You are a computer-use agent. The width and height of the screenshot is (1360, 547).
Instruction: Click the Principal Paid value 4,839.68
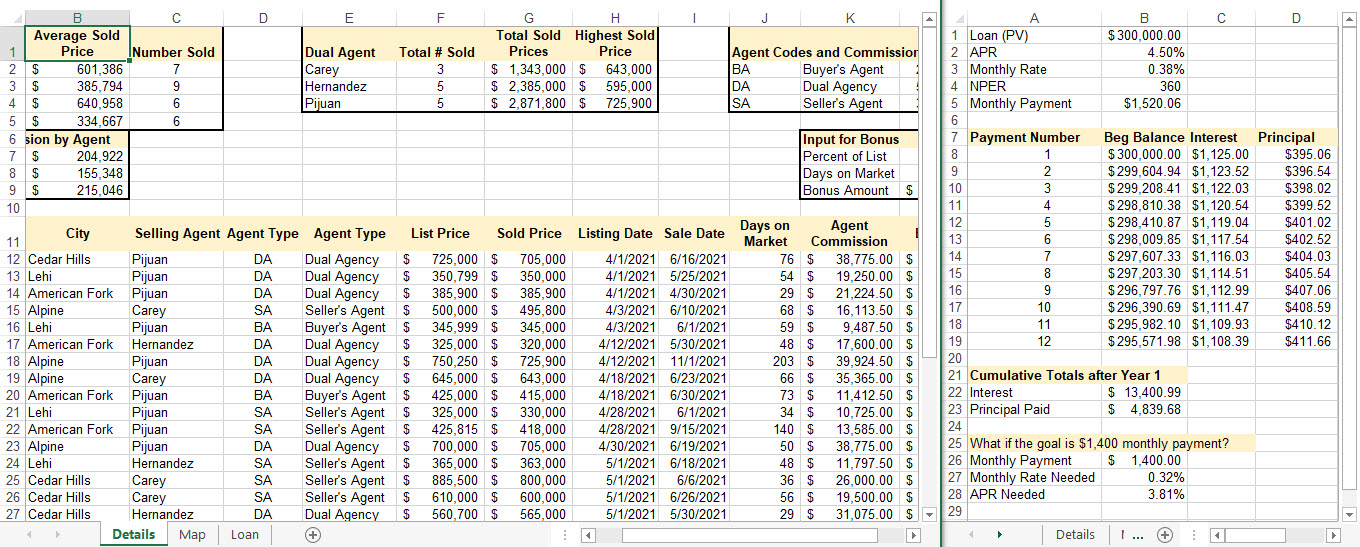pos(1144,409)
